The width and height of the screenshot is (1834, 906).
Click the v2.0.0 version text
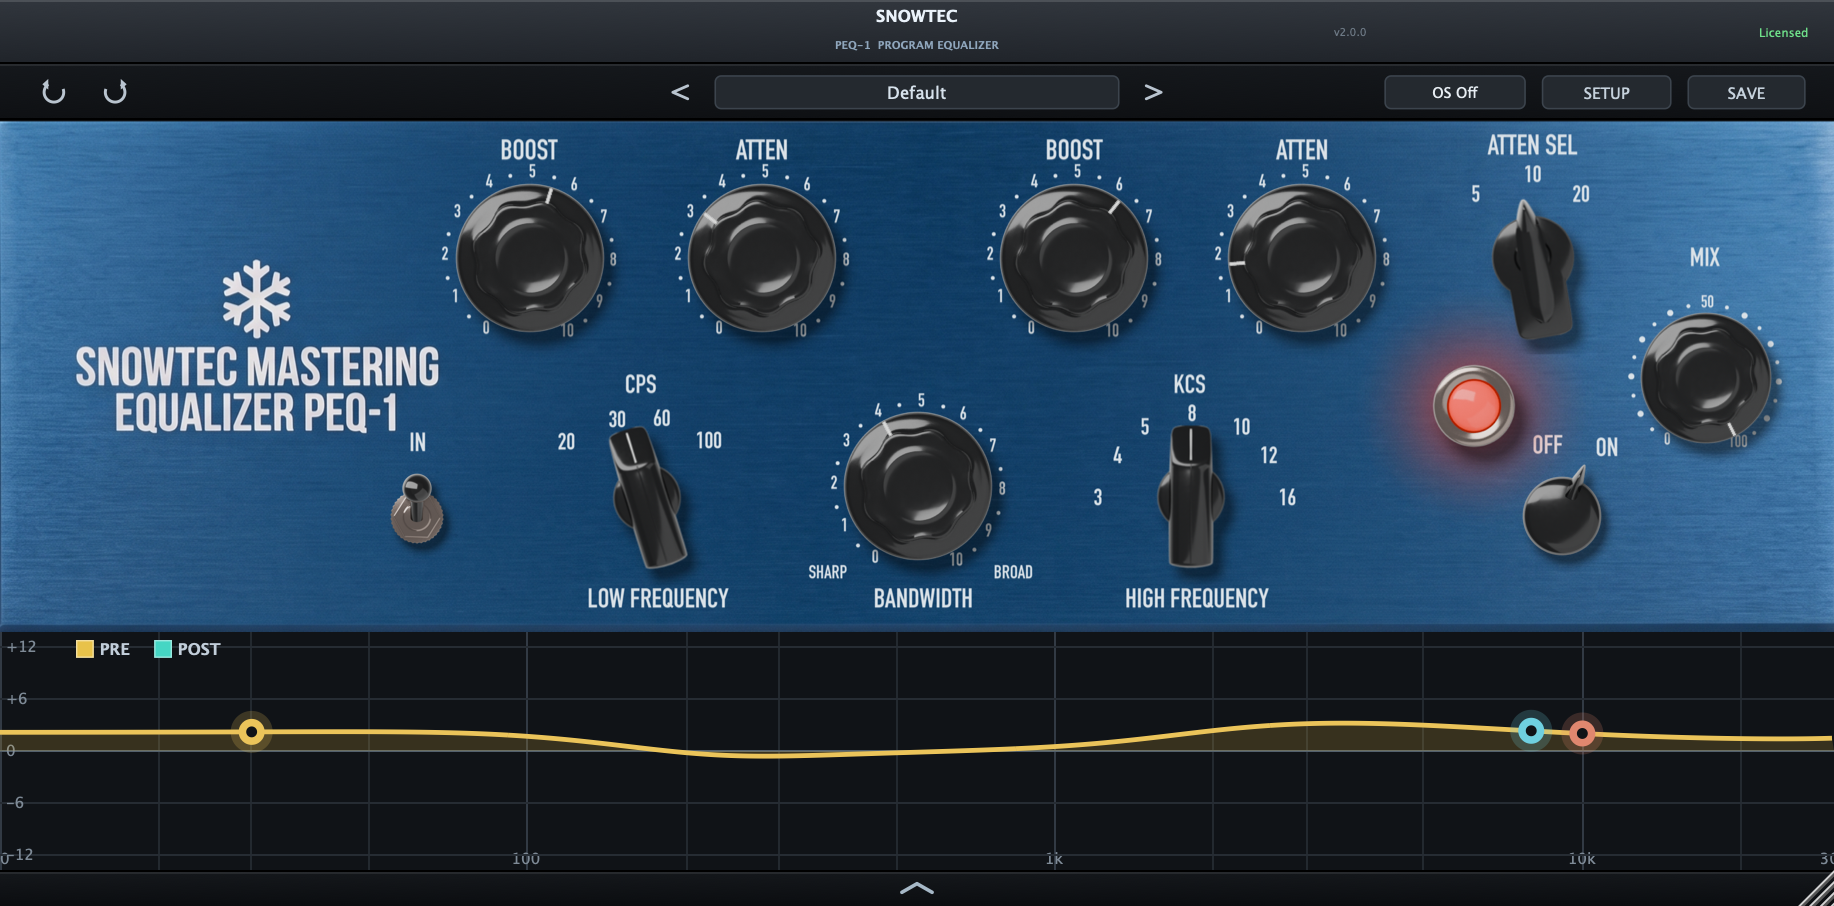1349,32
